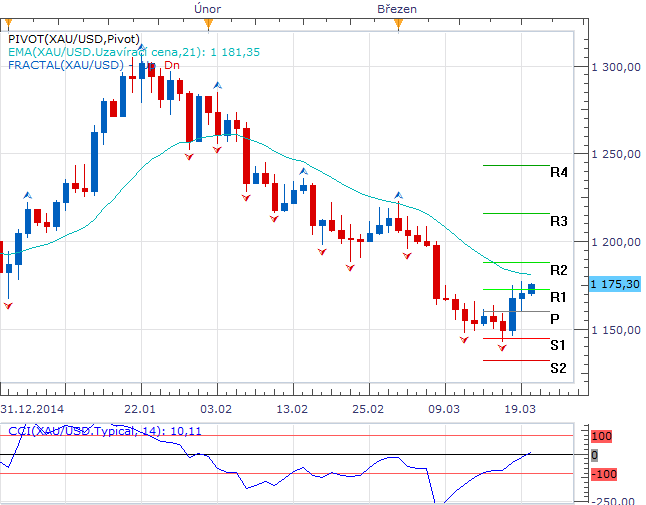Click the R2 pivot level label
Viewport: 646px width, 505px height.
tap(559, 270)
